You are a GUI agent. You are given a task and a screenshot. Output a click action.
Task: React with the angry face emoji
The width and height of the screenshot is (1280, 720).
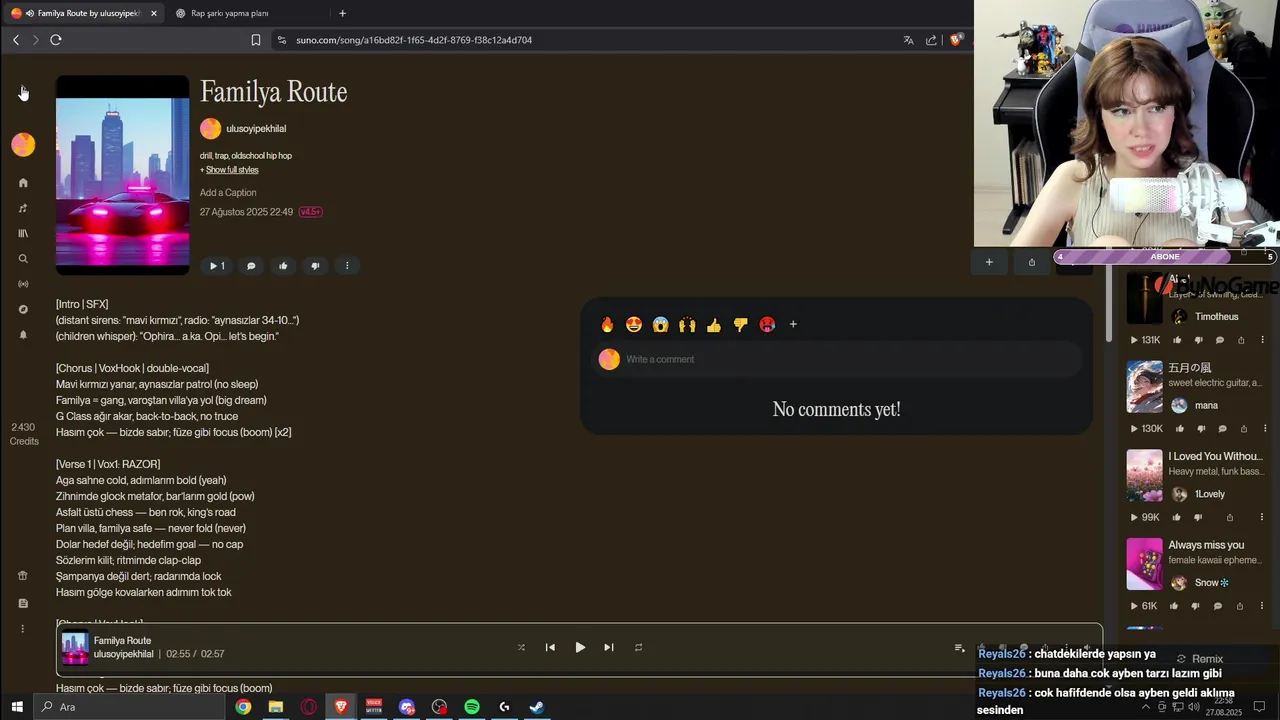(767, 324)
